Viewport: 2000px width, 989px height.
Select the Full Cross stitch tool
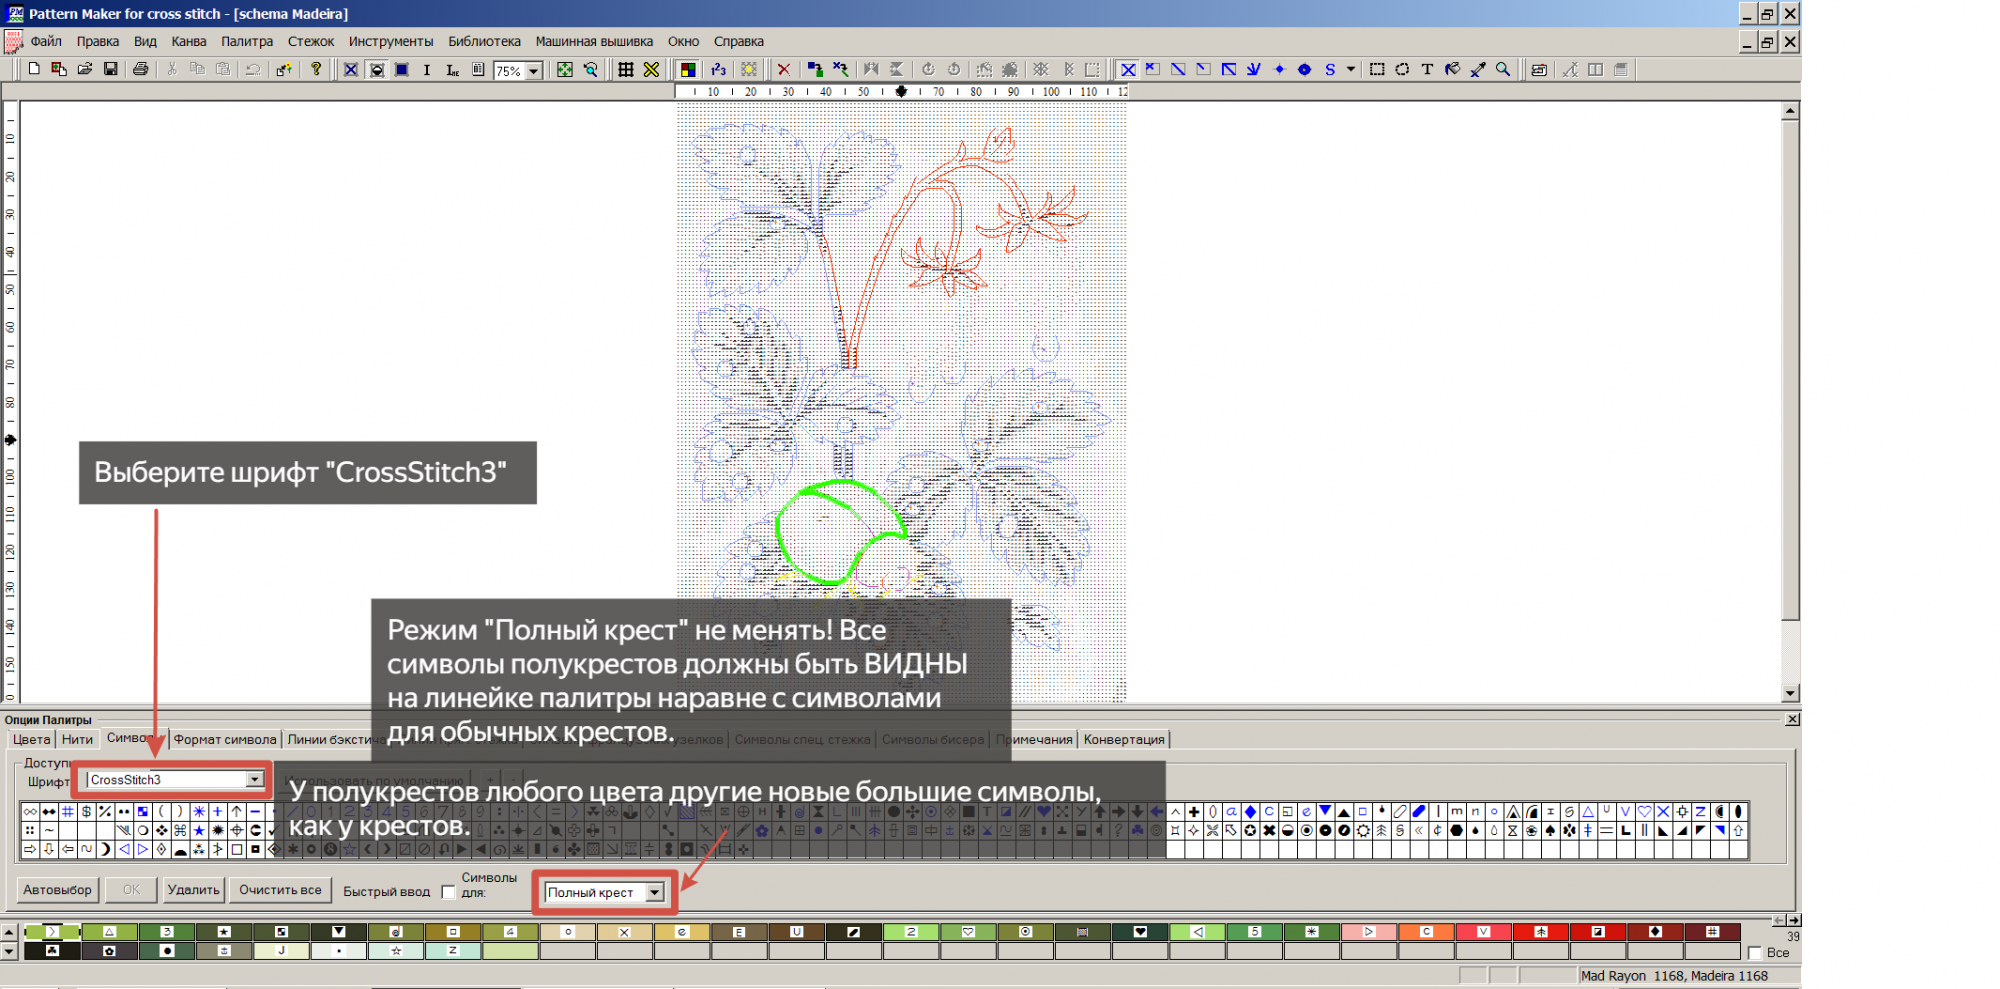pos(1128,69)
